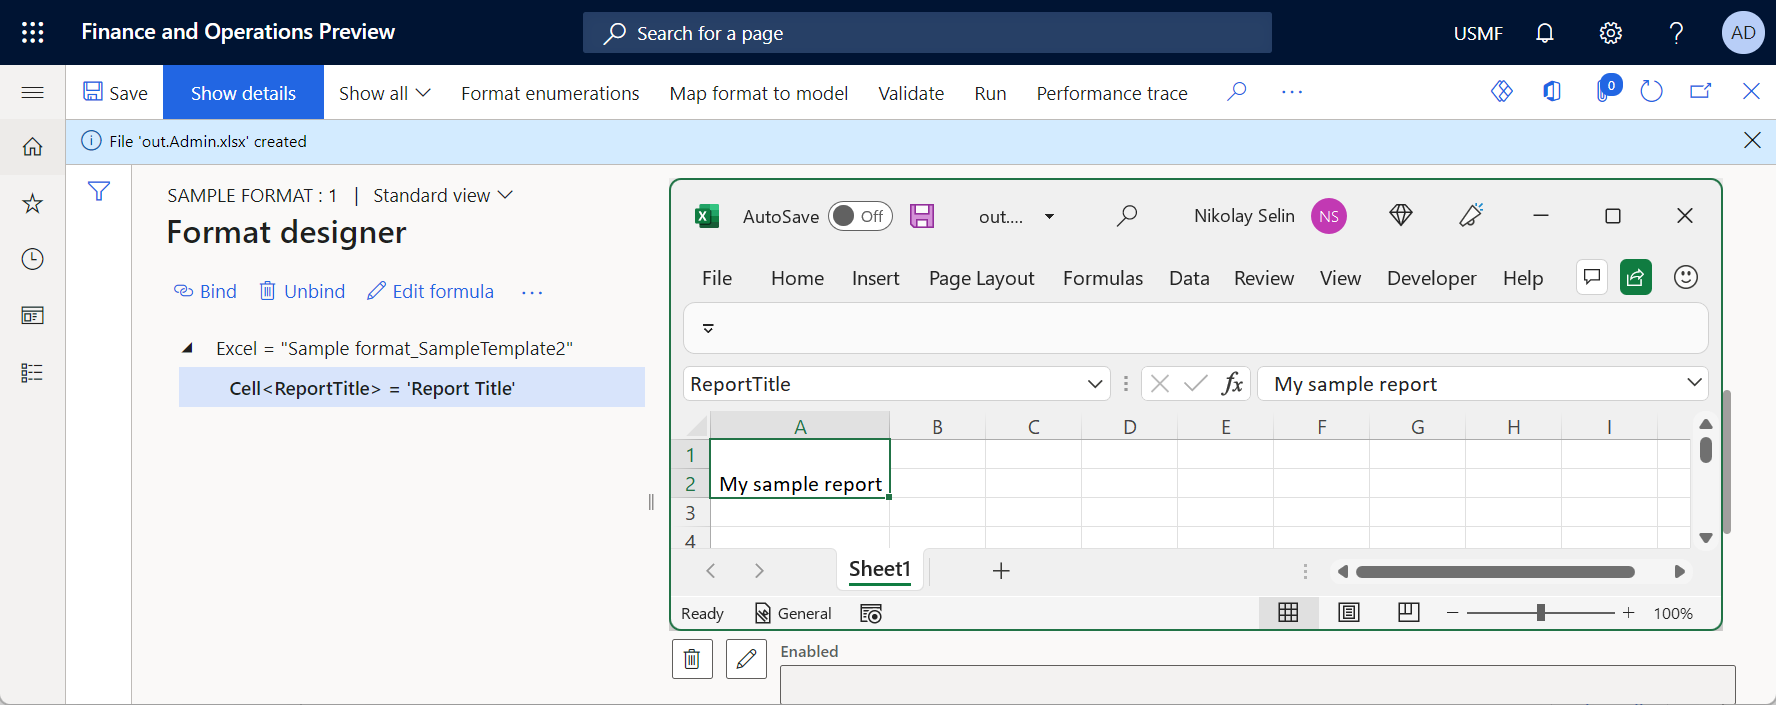Open in Office add-in icon

tap(1552, 92)
